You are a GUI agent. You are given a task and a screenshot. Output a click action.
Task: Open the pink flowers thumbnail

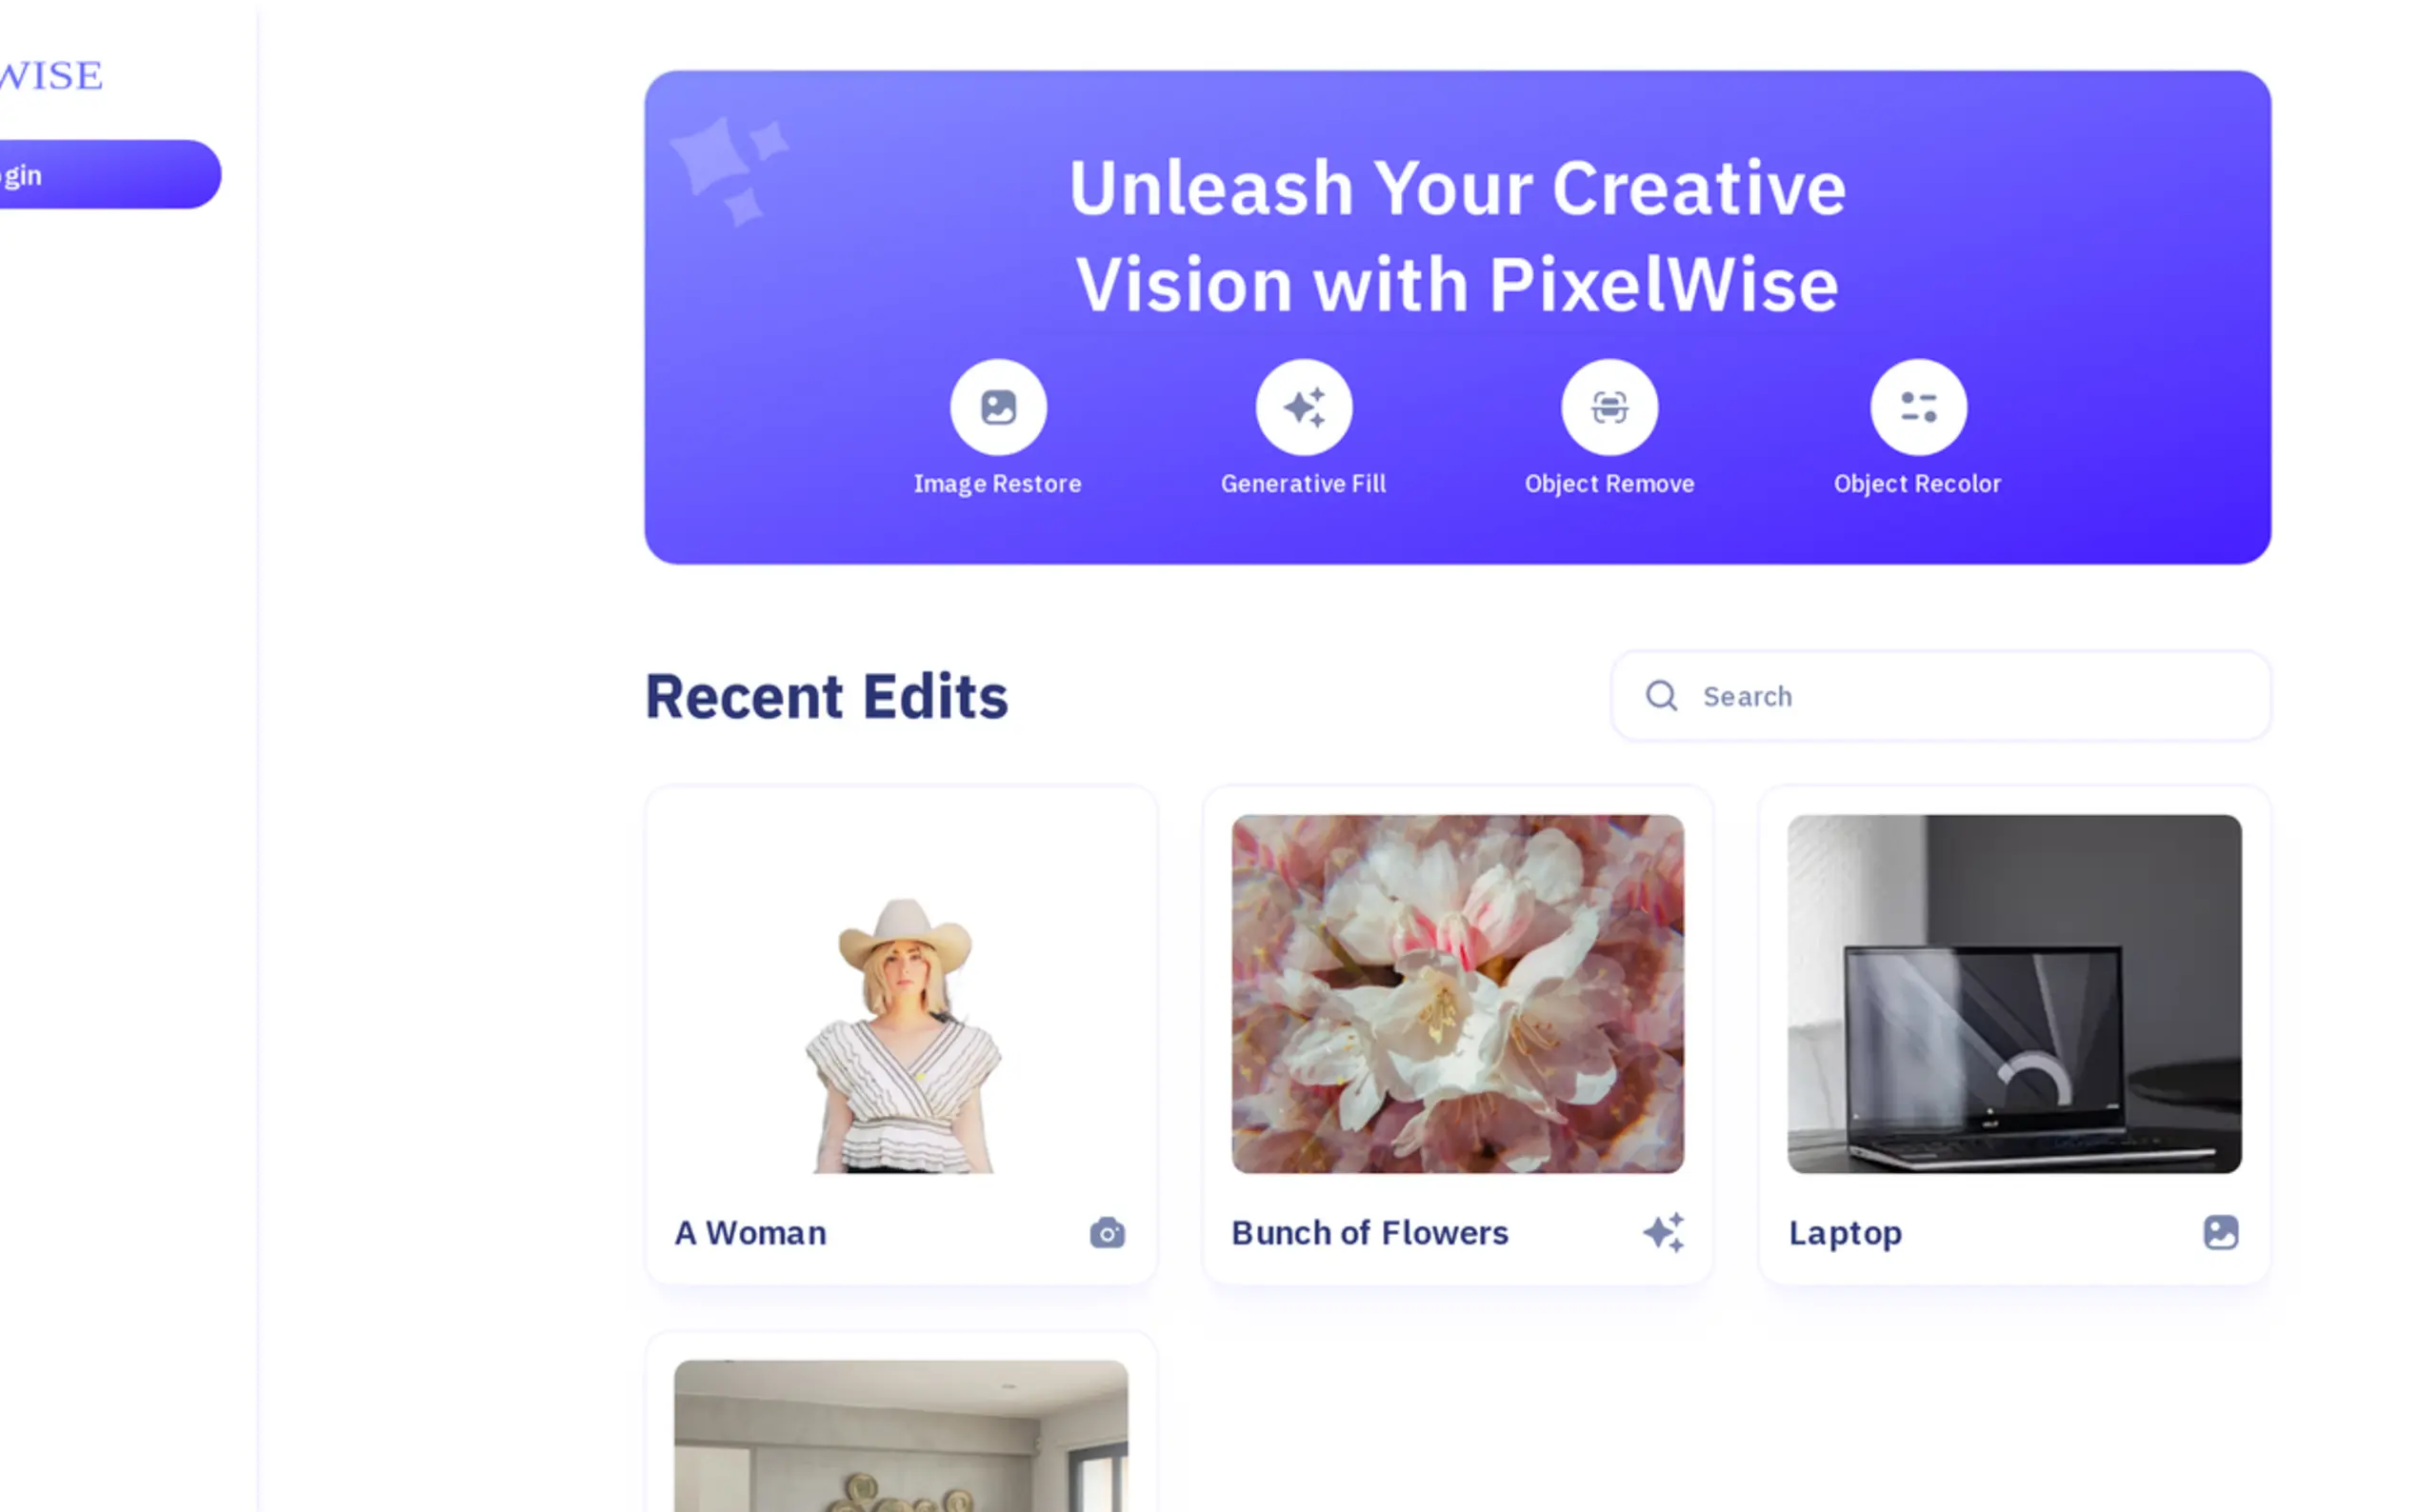pos(1457,993)
